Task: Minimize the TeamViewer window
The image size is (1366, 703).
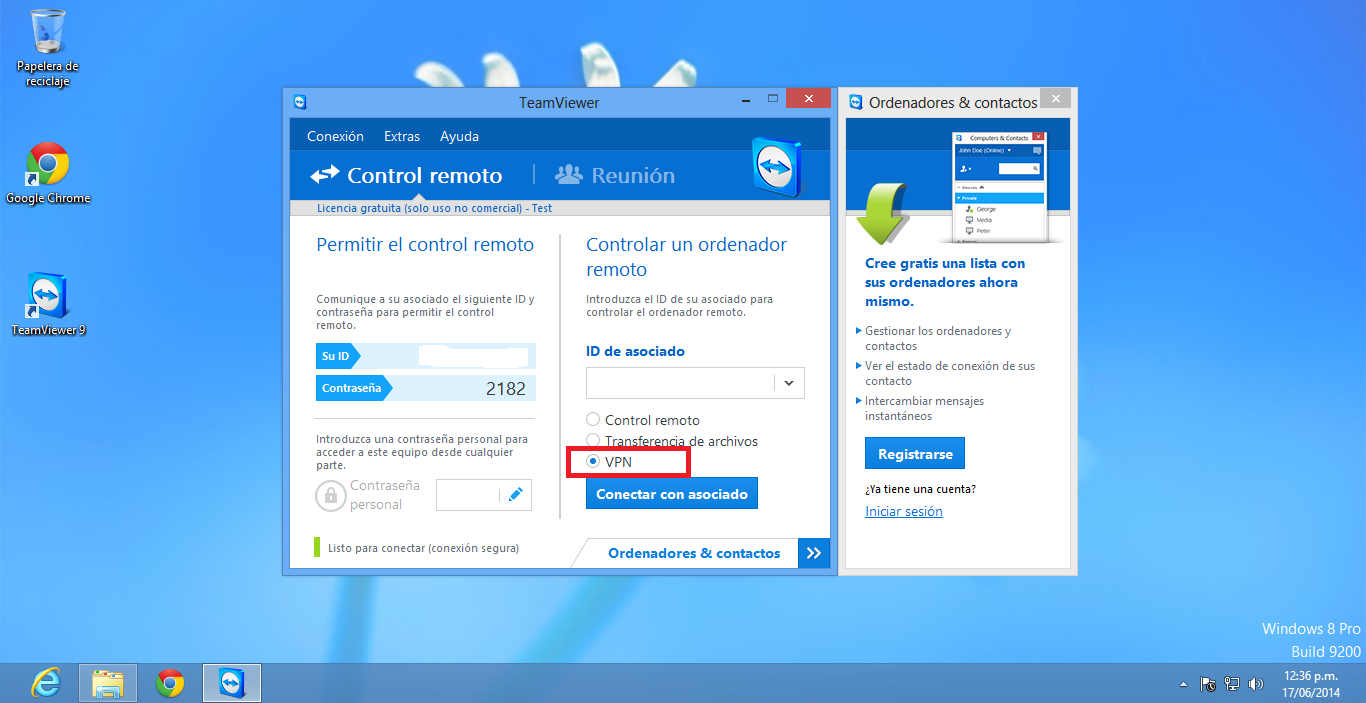Action: point(746,100)
